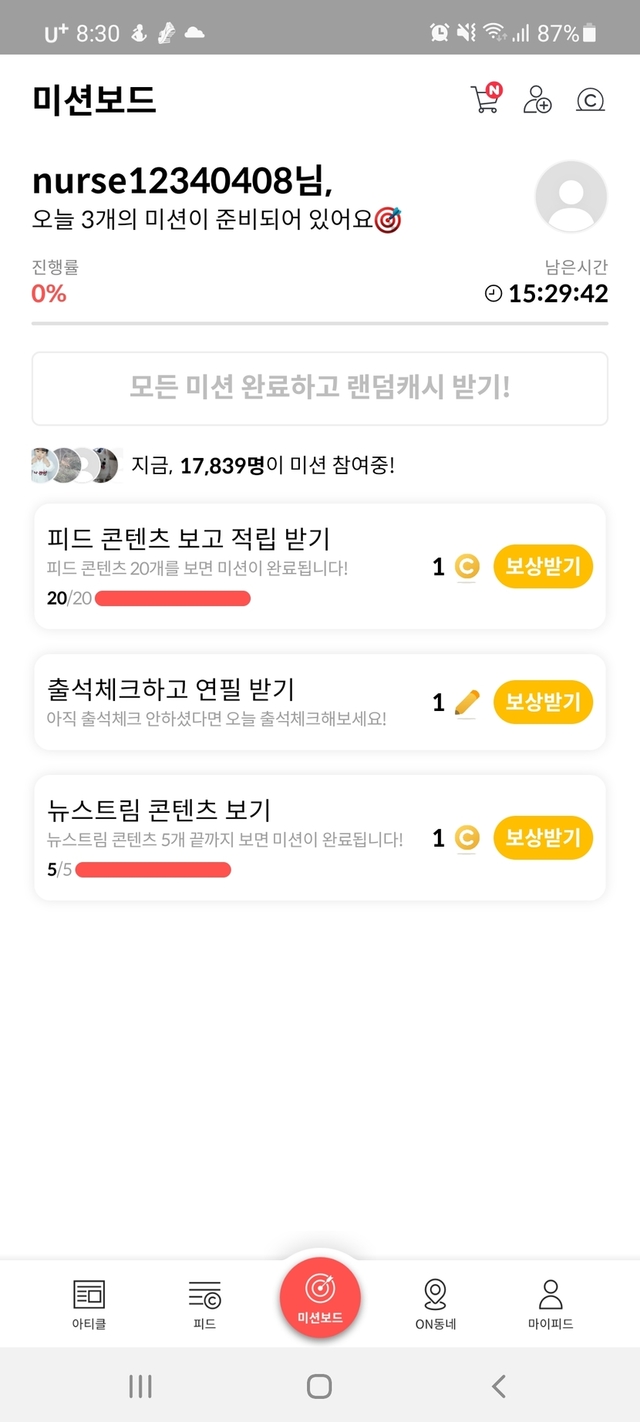Tap the coin icon for feed content mission
This screenshot has width=640, height=1422.
[x=466, y=567]
